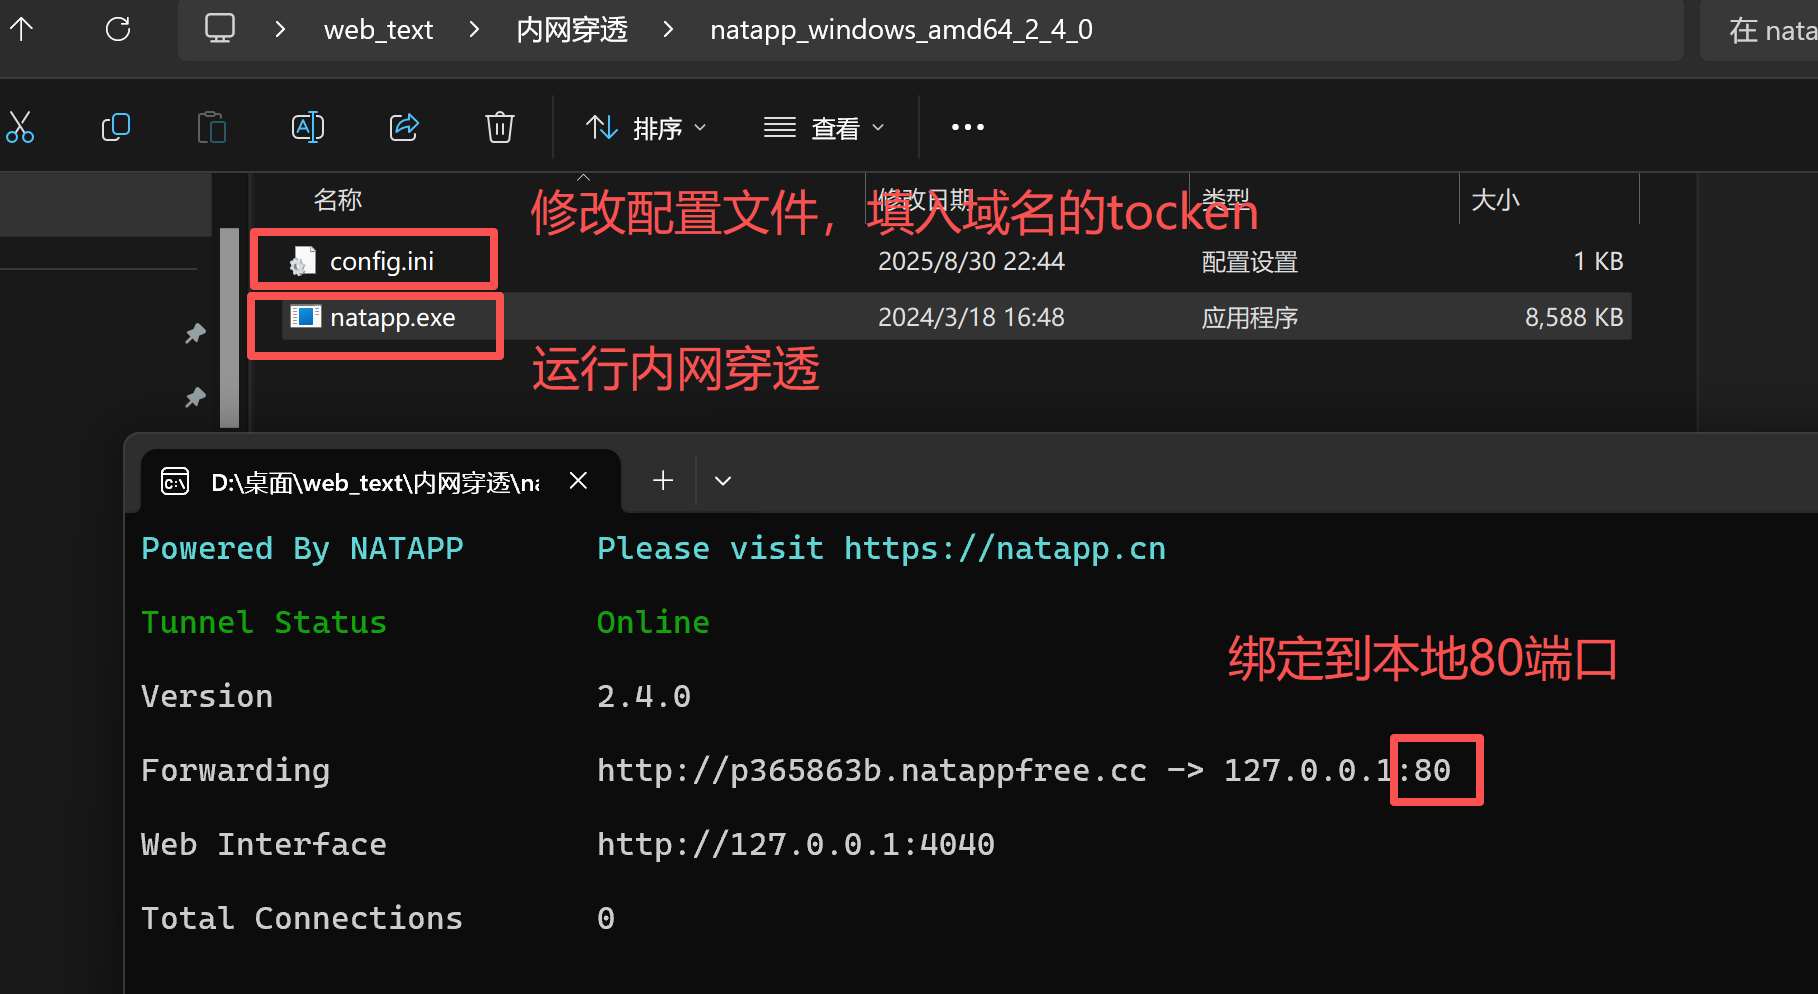The width and height of the screenshot is (1818, 994).
Task: Click the 2024/3/18 16:48 date cell
Action: tap(971, 317)
